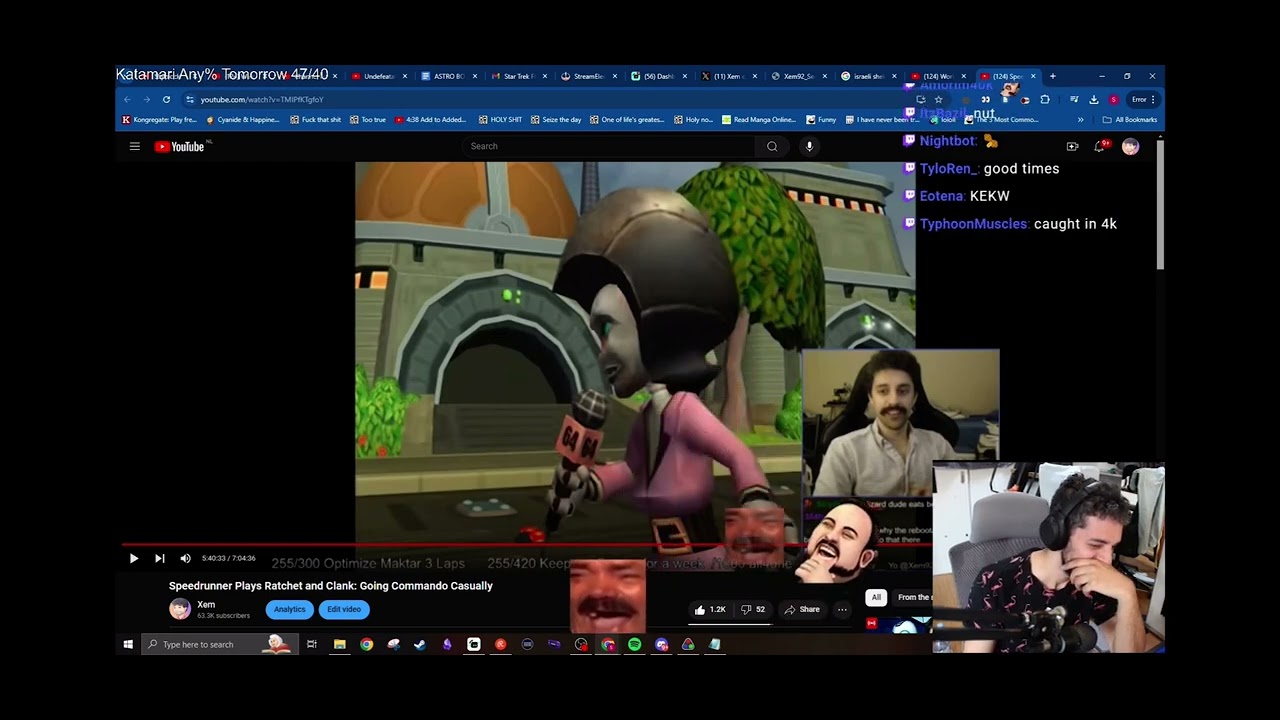Open browser downloads icon

[x=1094, y=99]
